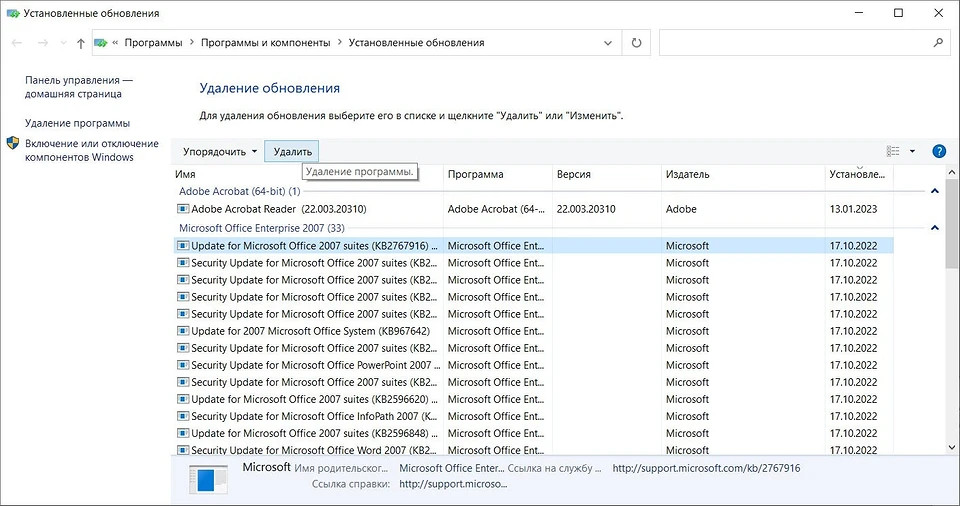
Task: Go to Панель управления домашняя страница link
Action: (x=78, y=87)
